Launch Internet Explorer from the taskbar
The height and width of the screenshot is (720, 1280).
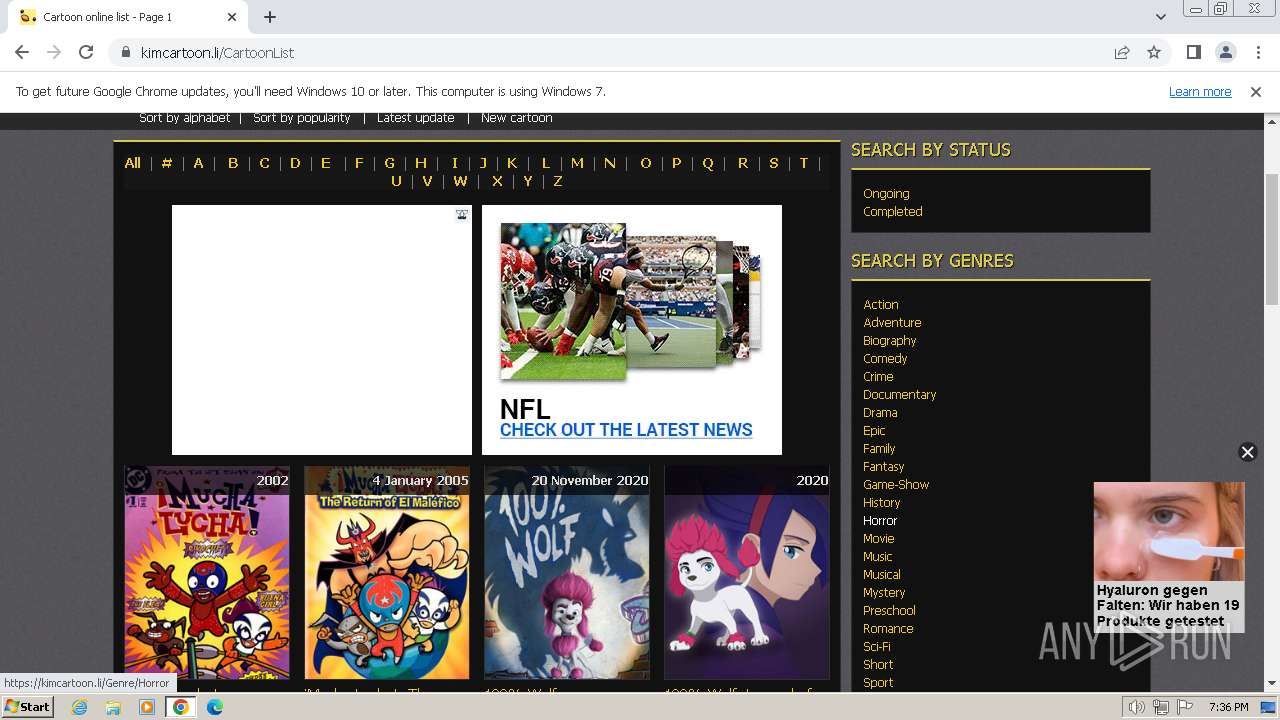coord(79,707)
